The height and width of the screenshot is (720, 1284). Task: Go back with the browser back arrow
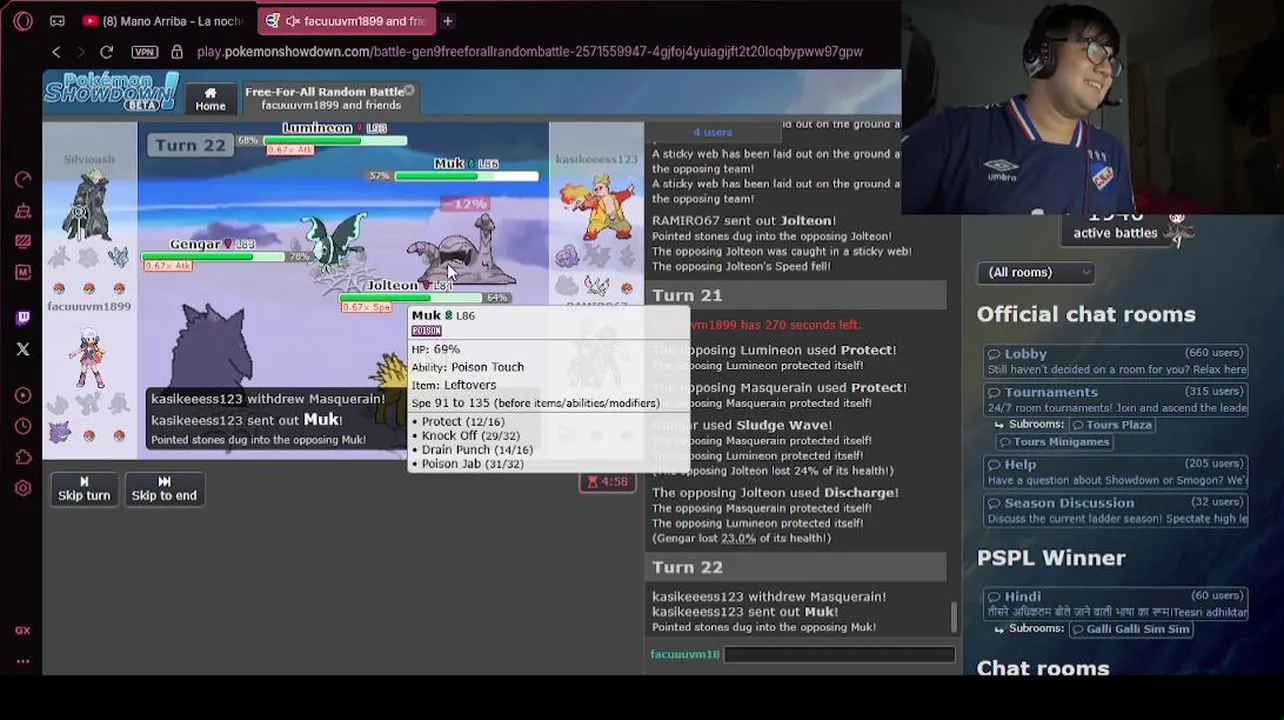[56, 52]
